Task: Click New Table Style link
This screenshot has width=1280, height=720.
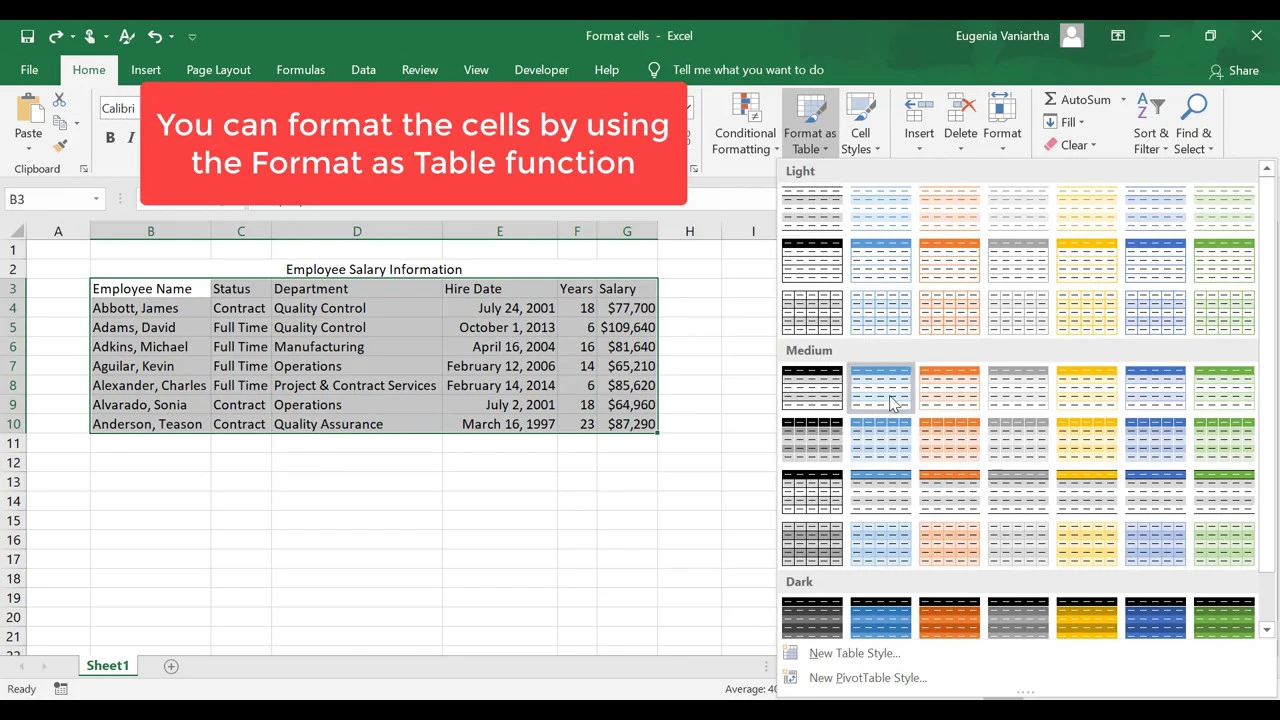Action: [854, 653]
